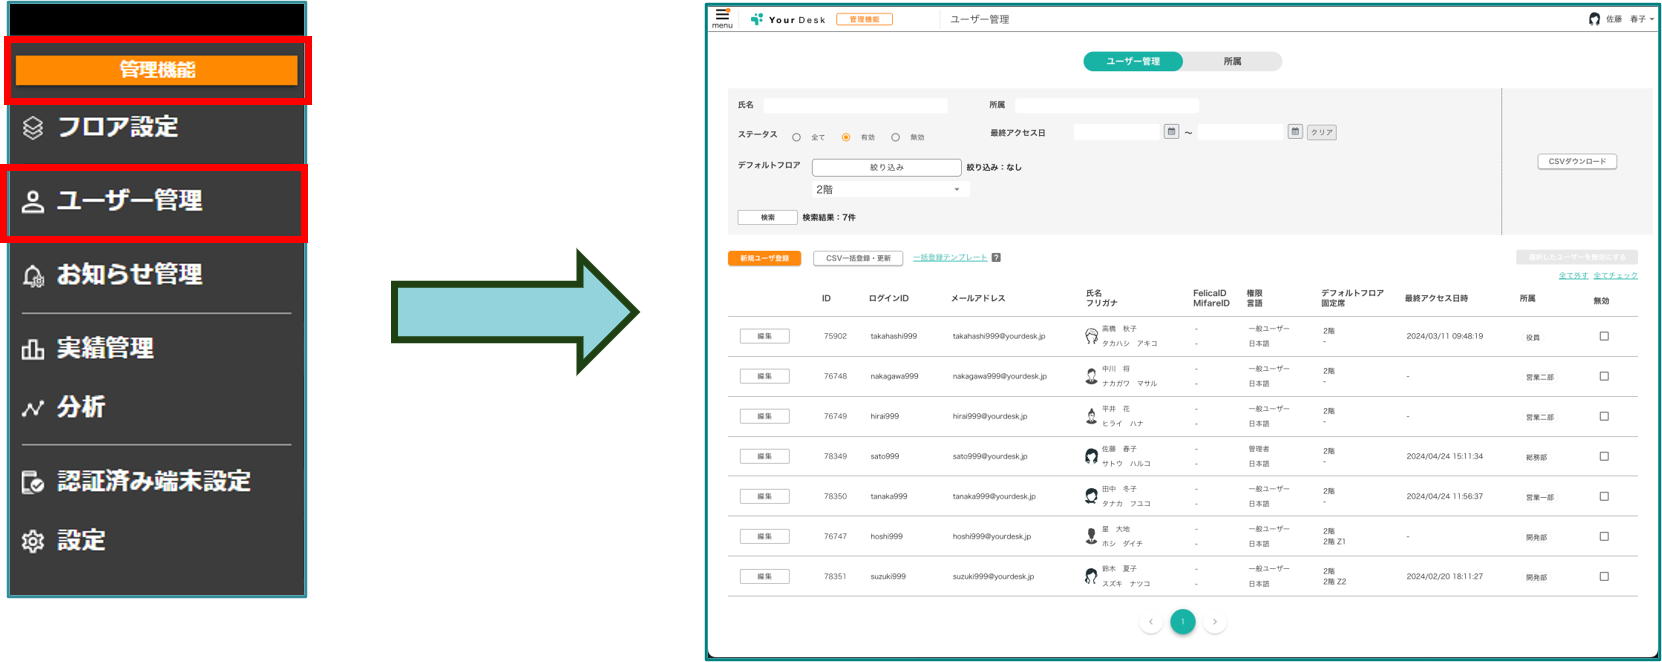The height and width of the screenshot is (662, 1662).
Task: Click the bar chart icon beside 実績管理
Action: point(33,349)
